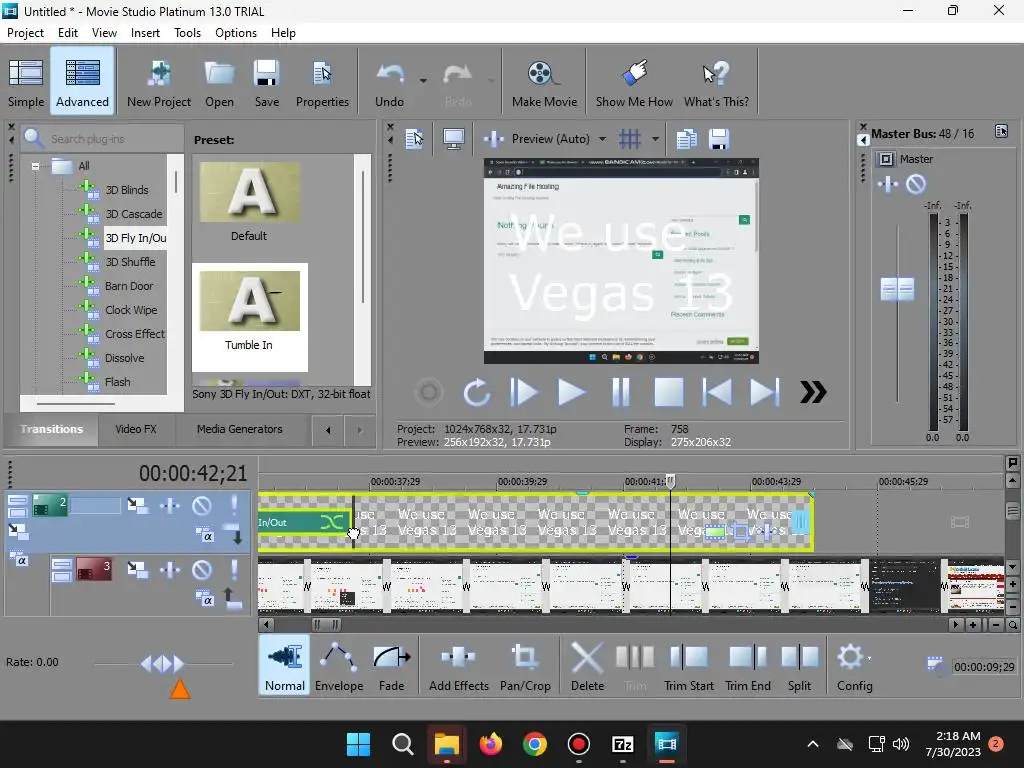Activate What's This help
This screenshot has height=768, width=1024.
point(716,82)
